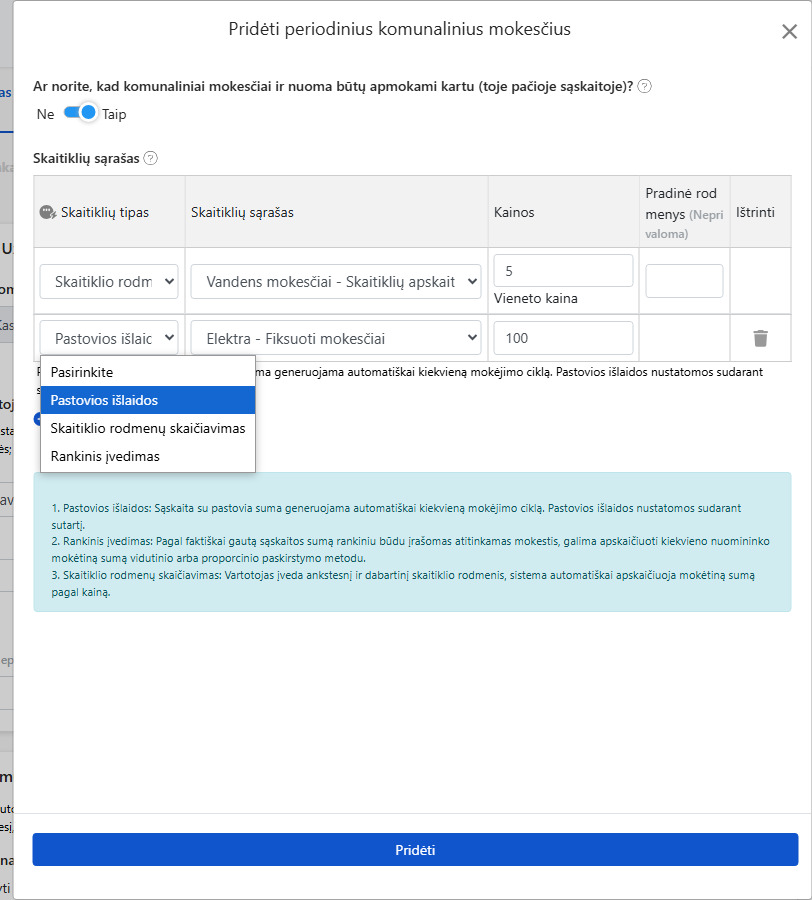Toggle joint payment switch between Ne and Taip

click(x=80, y=112)
